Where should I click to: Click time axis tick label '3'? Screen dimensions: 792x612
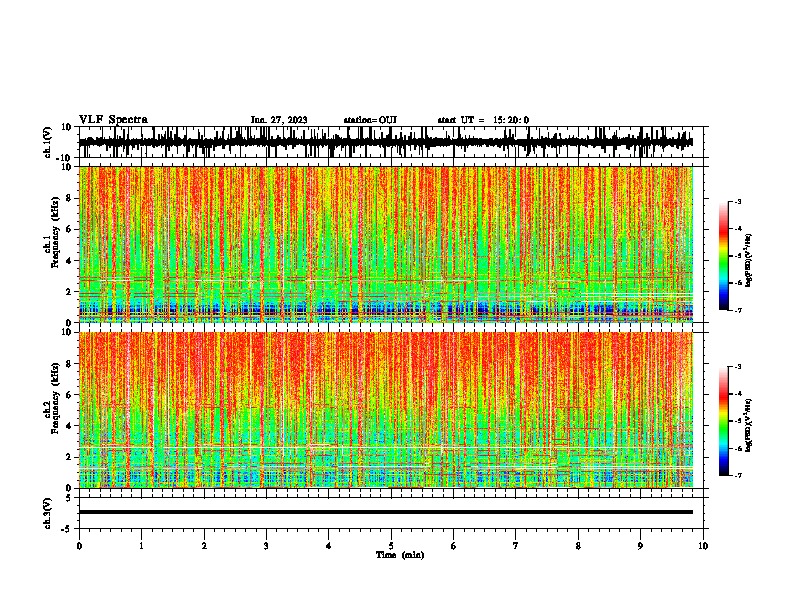pyautogui.click(x=266, y=546)
